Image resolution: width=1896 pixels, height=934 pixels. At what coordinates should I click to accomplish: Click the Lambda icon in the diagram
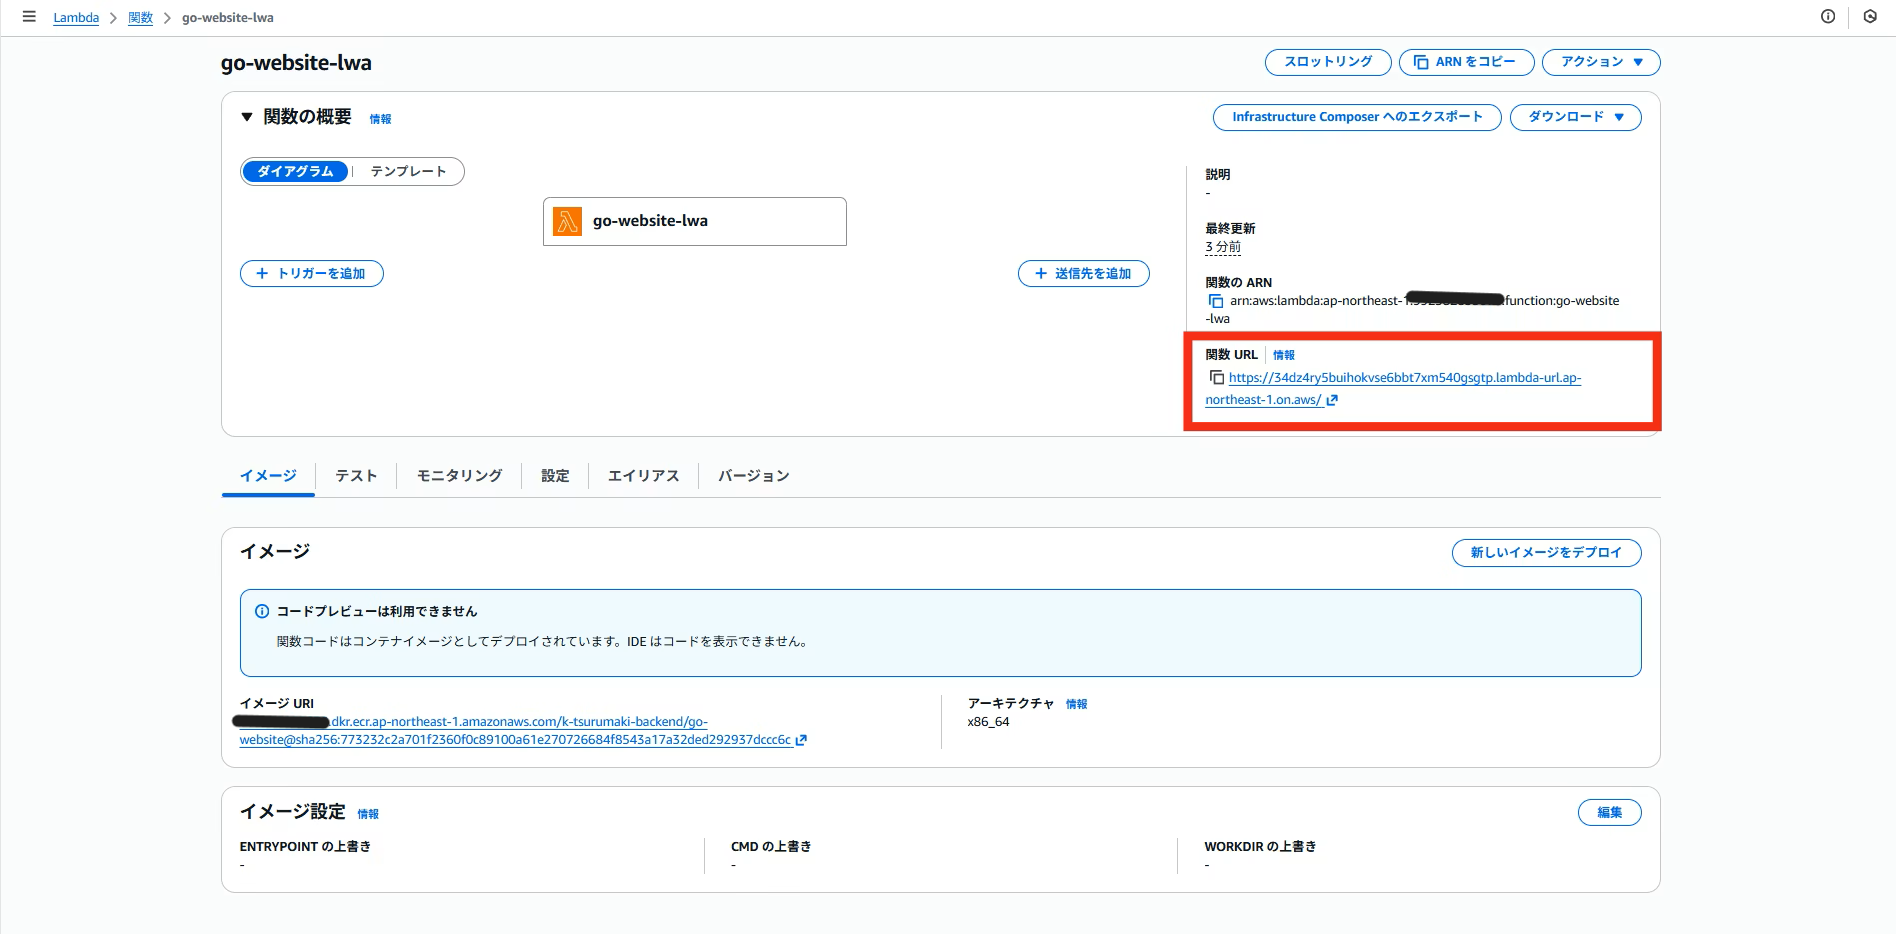[x=567, y=221]
